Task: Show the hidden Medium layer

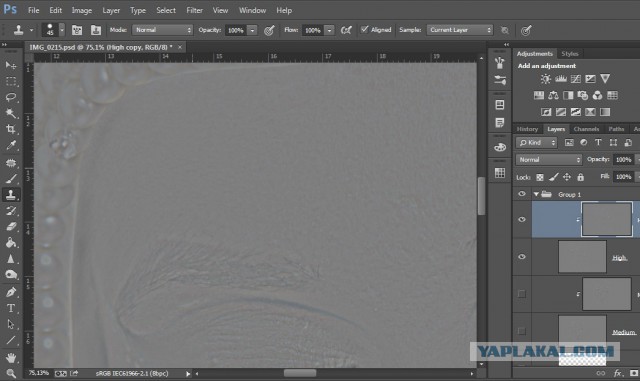Action: click(522, 331)
